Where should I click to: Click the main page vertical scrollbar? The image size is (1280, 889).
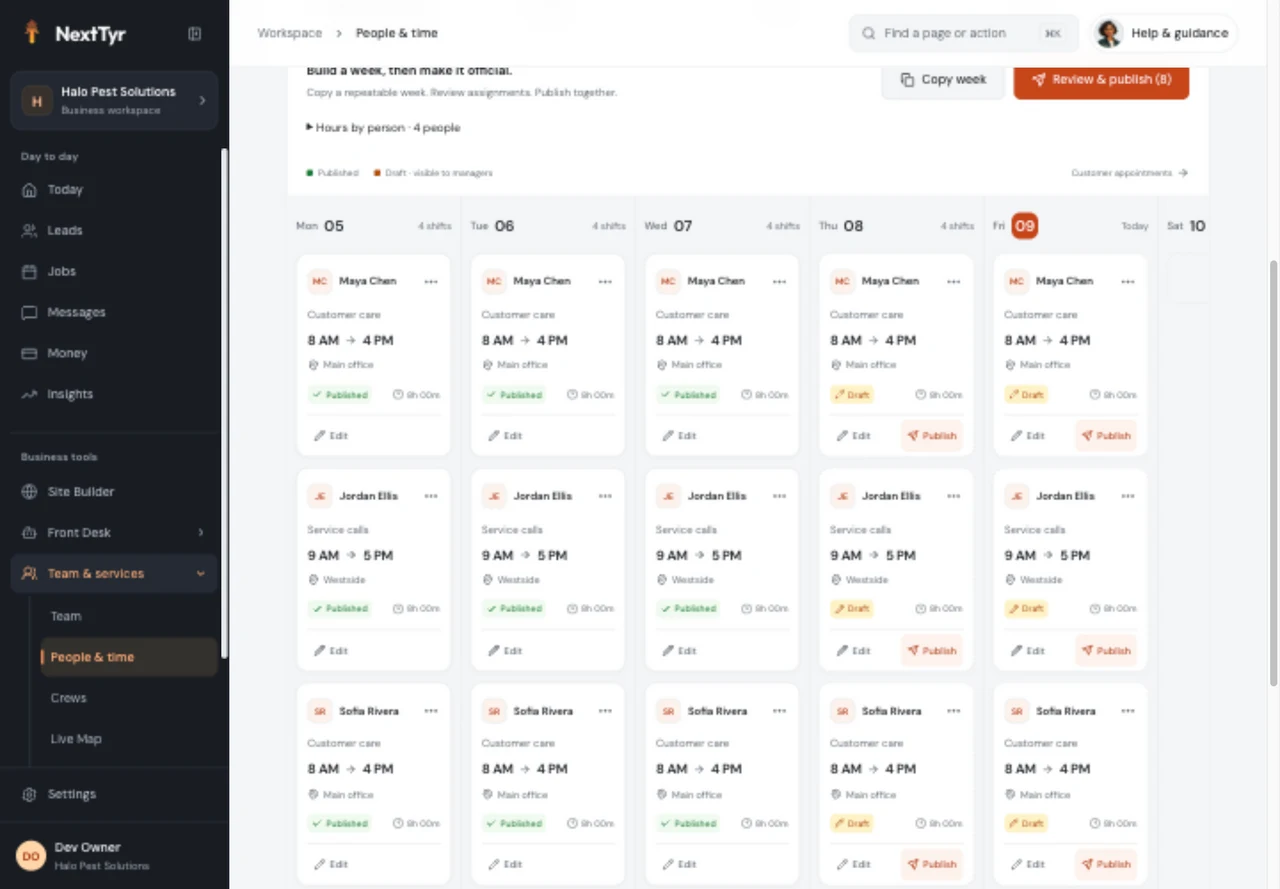(1273, 474)
